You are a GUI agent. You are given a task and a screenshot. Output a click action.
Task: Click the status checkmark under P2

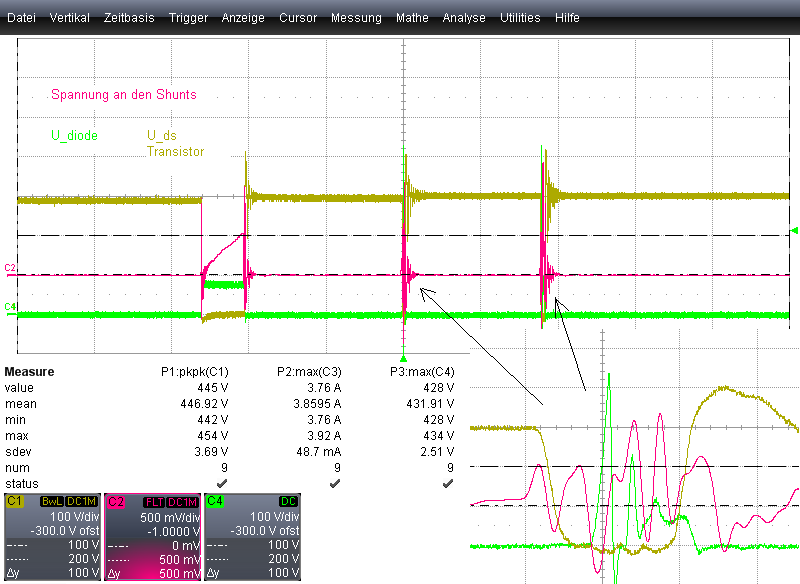(334, 483)
